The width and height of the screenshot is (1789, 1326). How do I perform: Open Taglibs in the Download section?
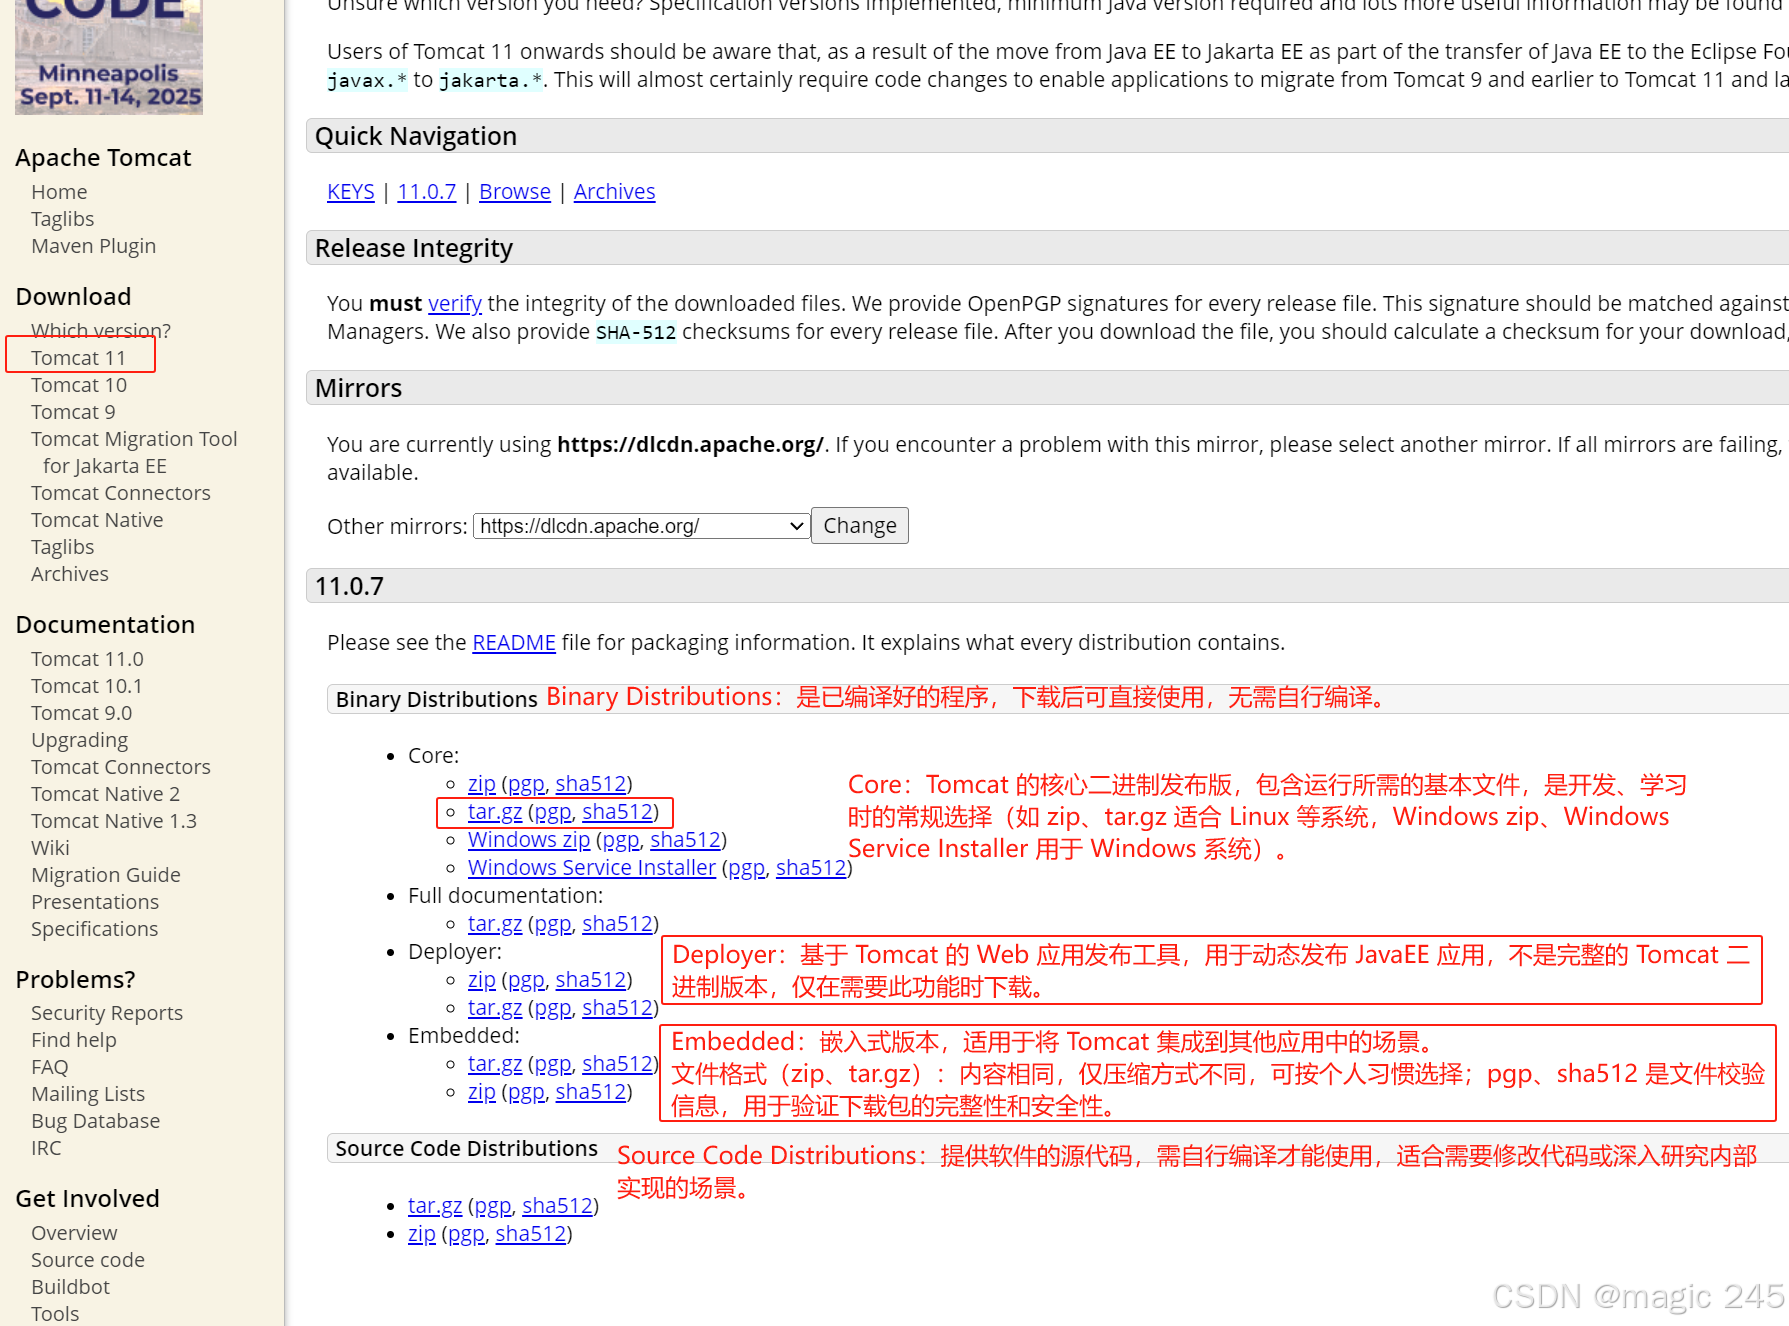click(62, 547)
